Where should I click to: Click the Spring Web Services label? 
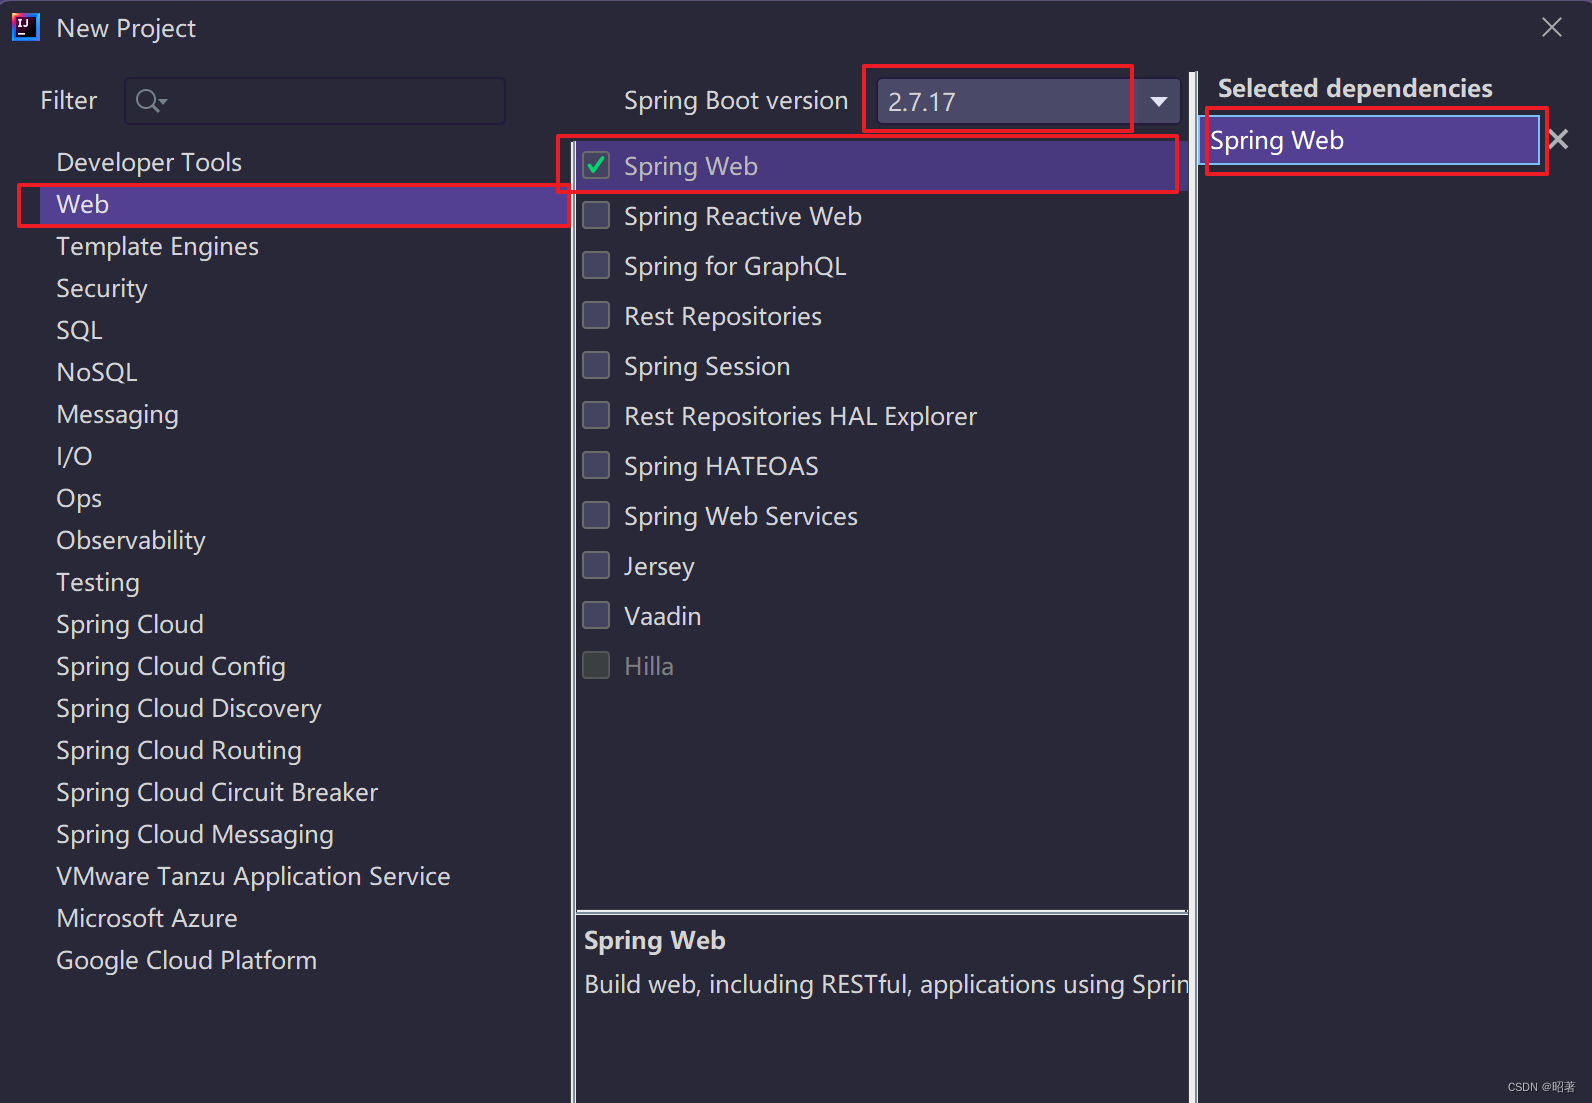coord(741,516)
